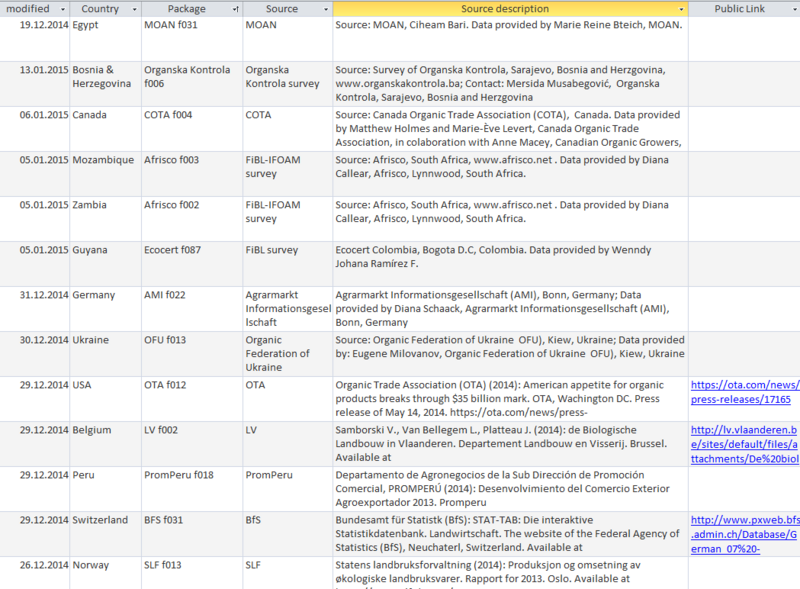Click the Zambia country cell

[x=105, y=219]
